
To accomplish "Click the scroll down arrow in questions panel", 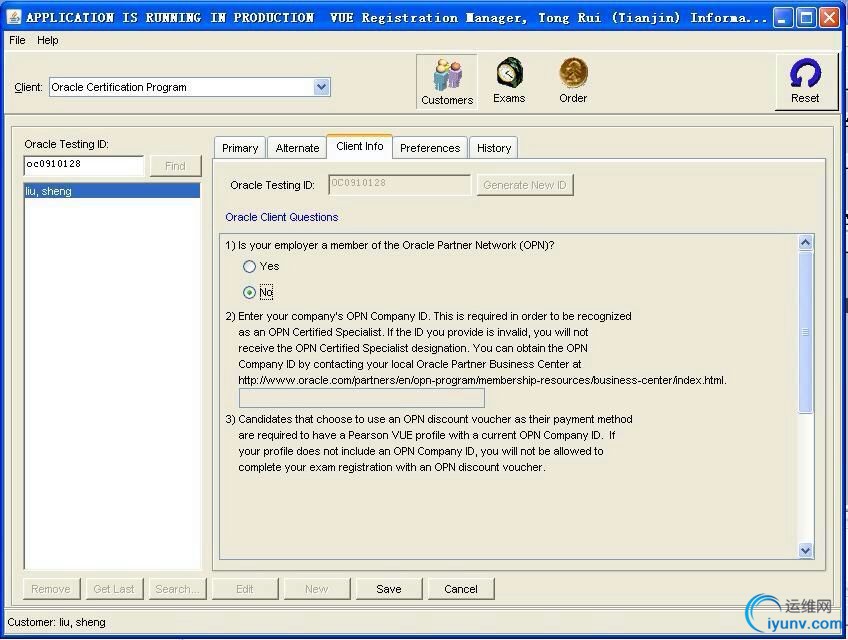I will (x=805, y=550).
